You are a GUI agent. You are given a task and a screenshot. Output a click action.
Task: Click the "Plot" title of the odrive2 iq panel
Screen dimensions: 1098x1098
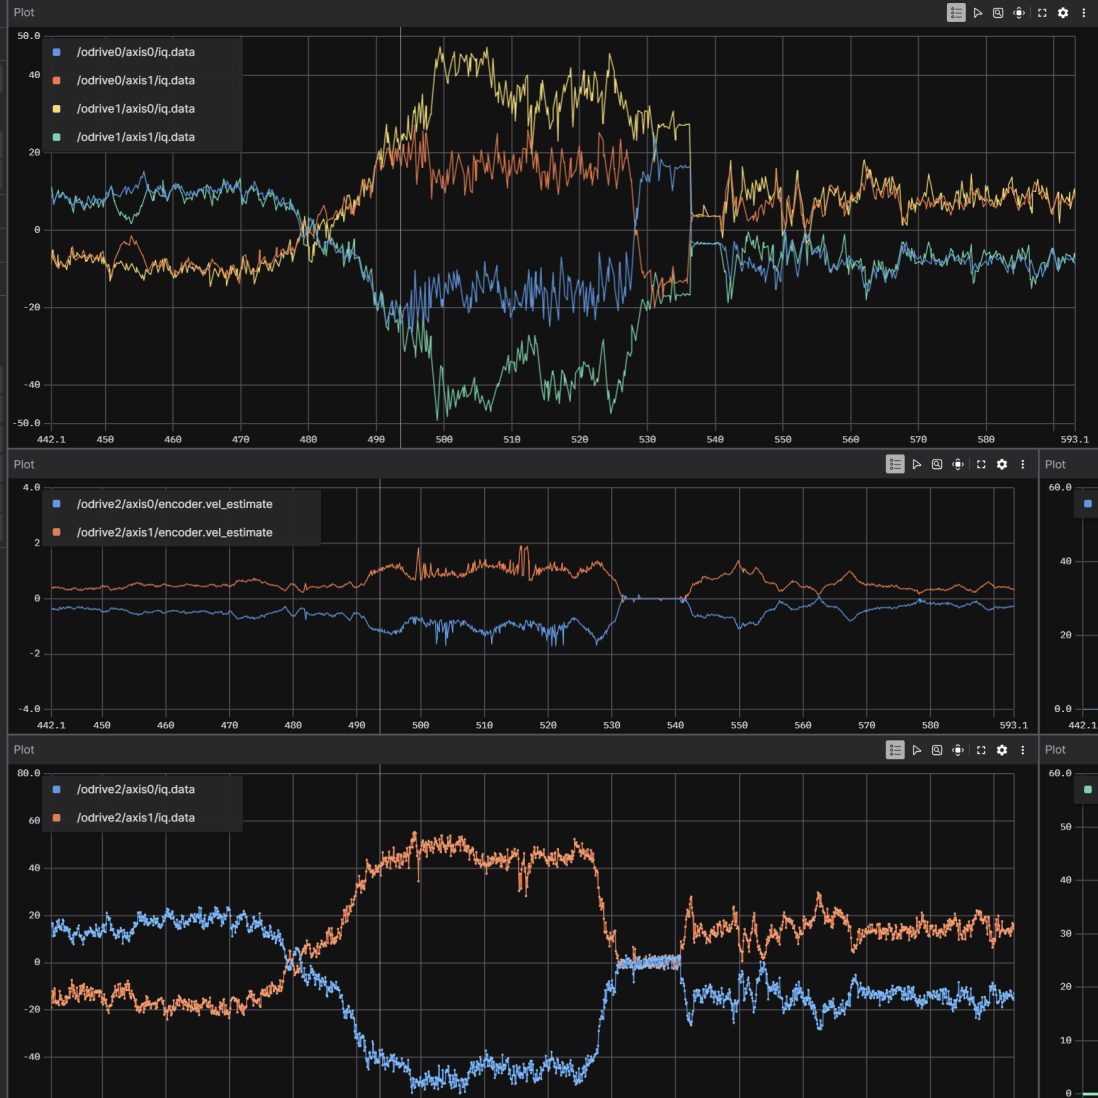pyautogui.click(x=24, y=750)
